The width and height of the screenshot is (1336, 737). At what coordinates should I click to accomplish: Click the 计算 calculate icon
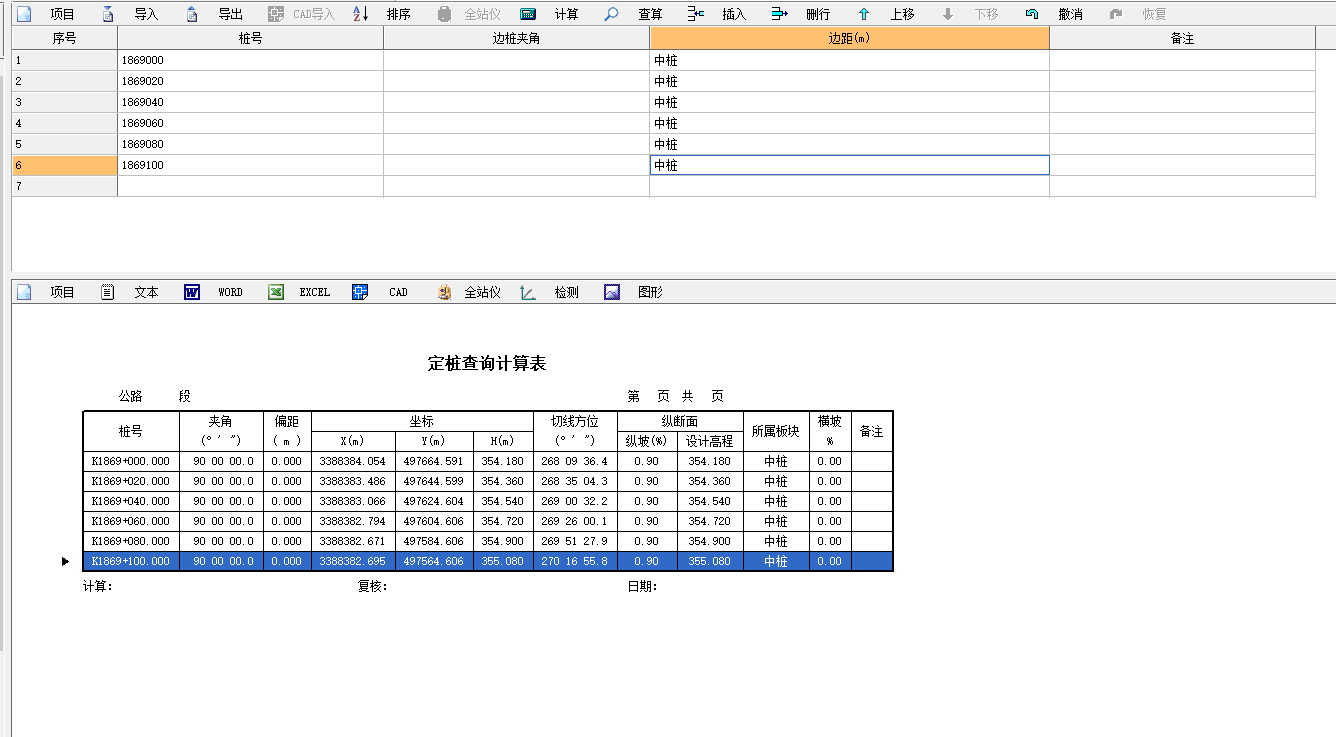529,14
